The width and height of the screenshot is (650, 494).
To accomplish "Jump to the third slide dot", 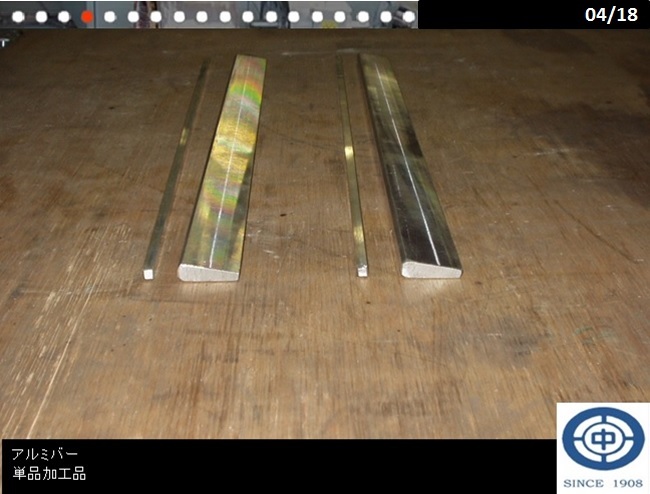I will 64,16.
